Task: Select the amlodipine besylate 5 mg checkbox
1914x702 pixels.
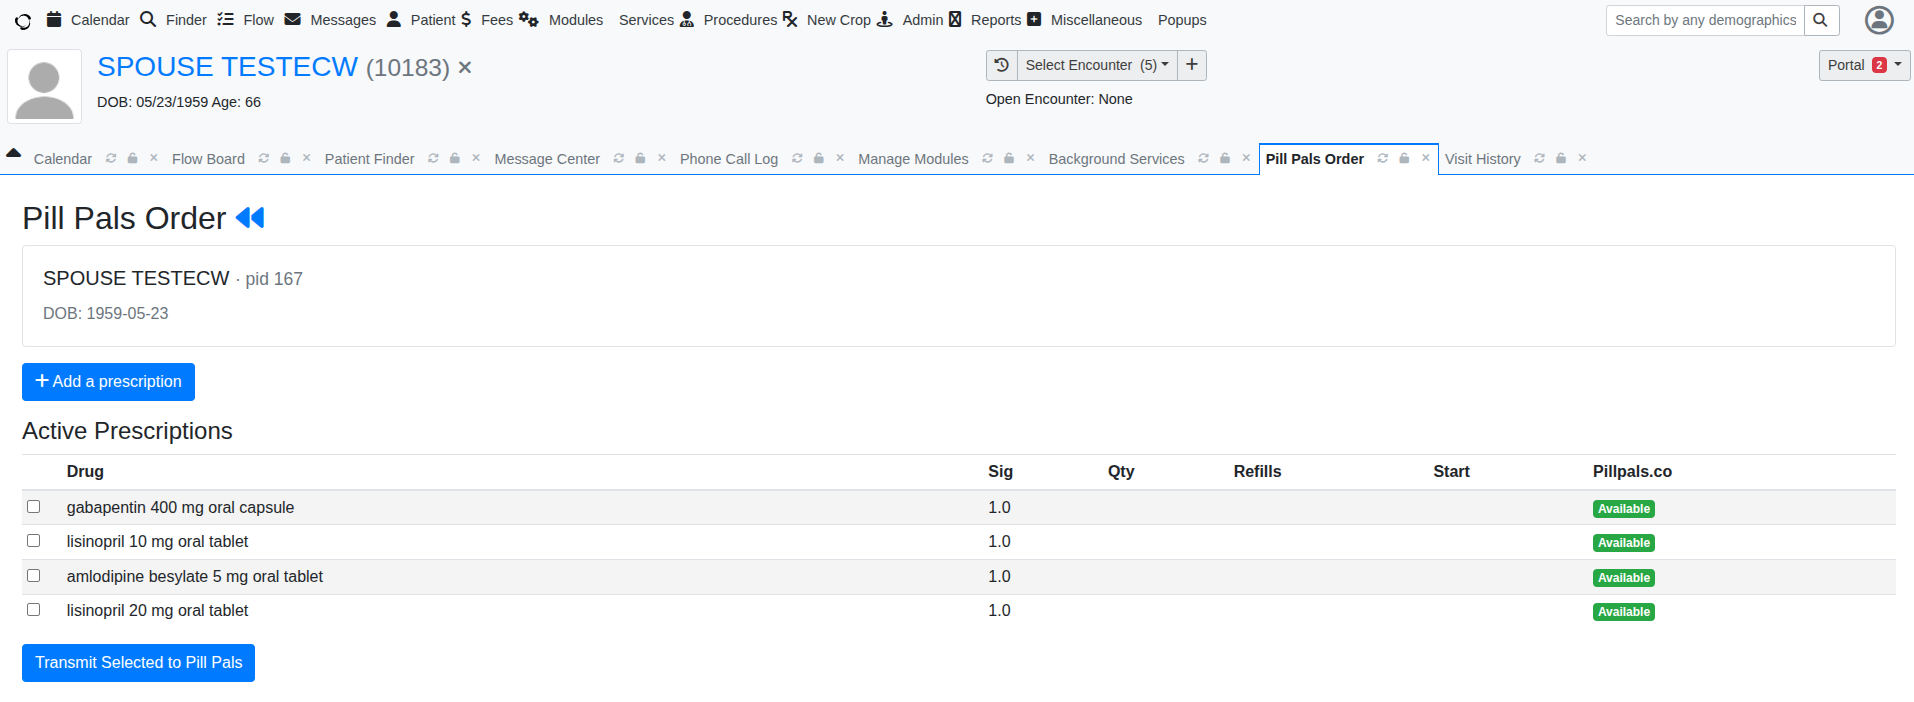Action: [34, 576]
